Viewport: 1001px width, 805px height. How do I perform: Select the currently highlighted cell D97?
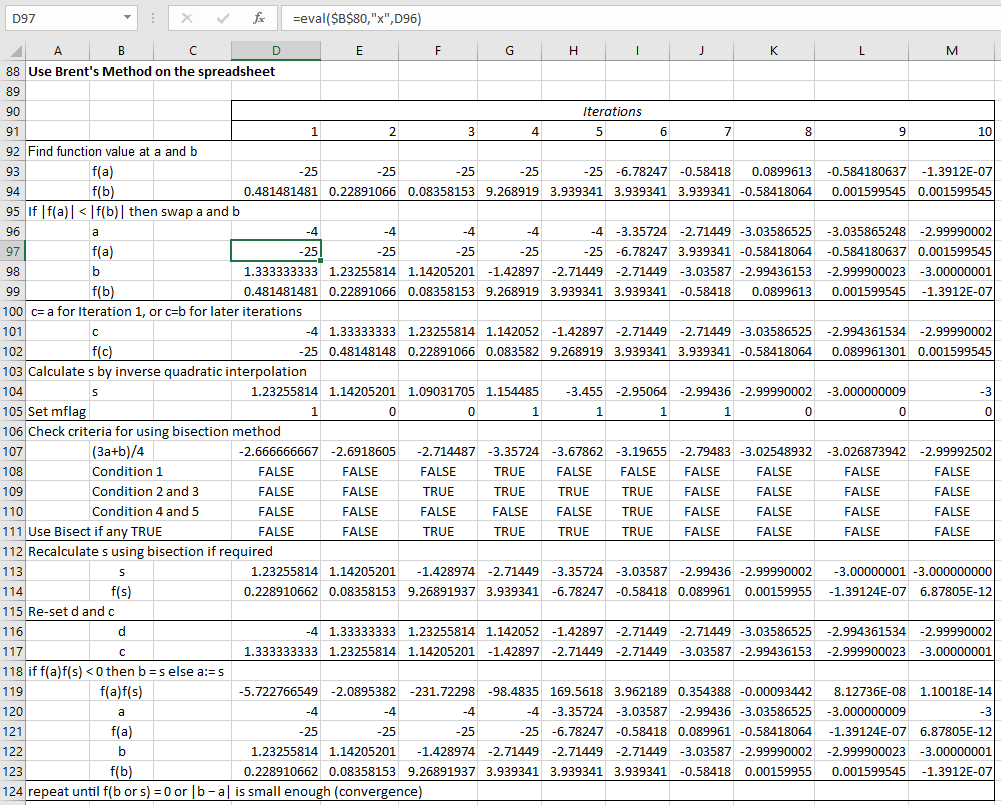[x=275, y=251]
